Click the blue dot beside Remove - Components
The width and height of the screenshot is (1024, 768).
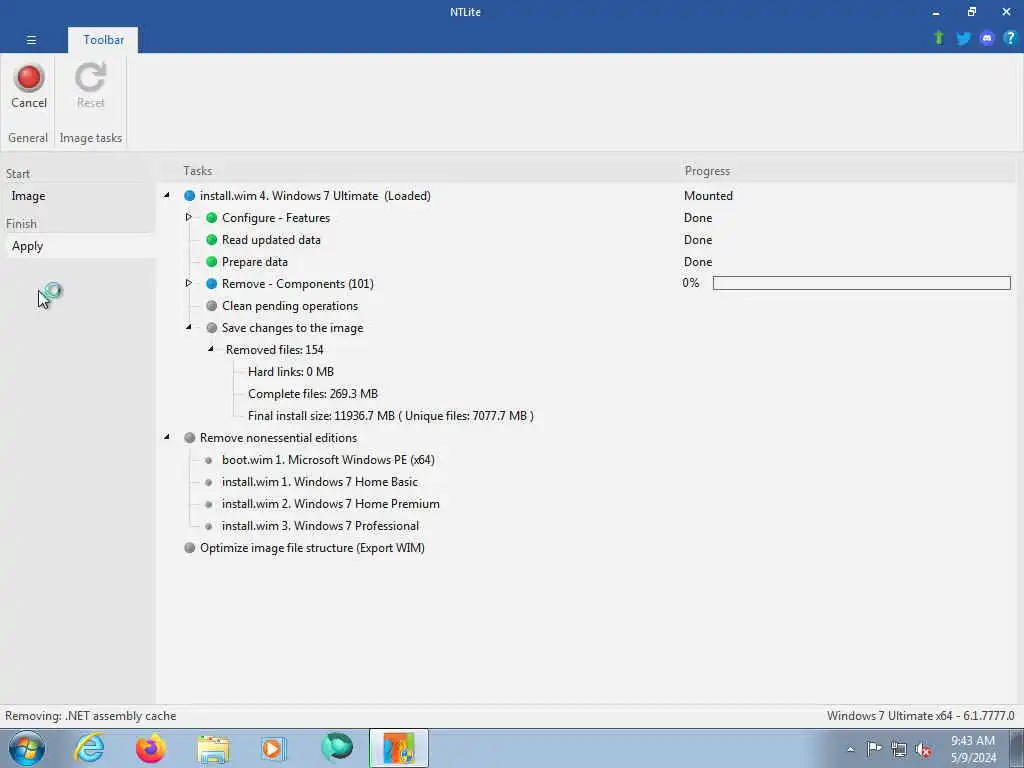coord(212,284)
